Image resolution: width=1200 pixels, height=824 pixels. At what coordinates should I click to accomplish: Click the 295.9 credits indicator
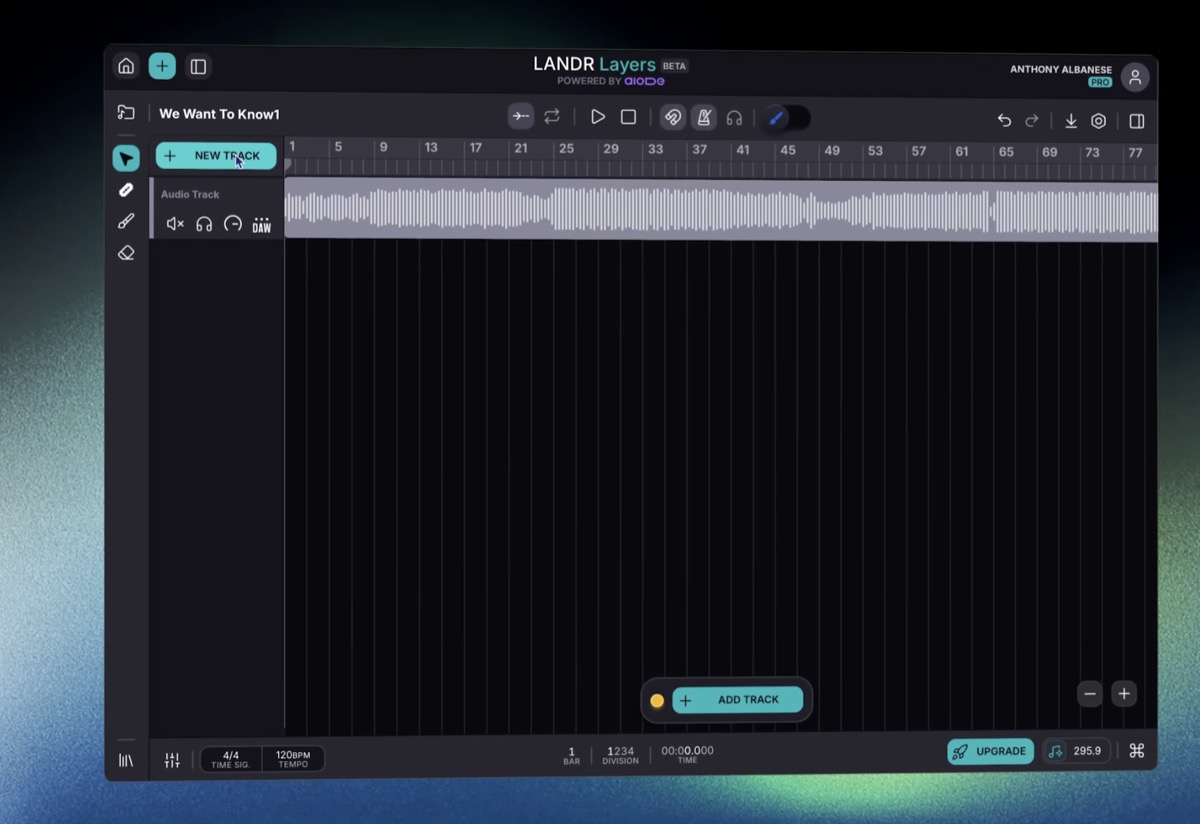pos(1076,751)
